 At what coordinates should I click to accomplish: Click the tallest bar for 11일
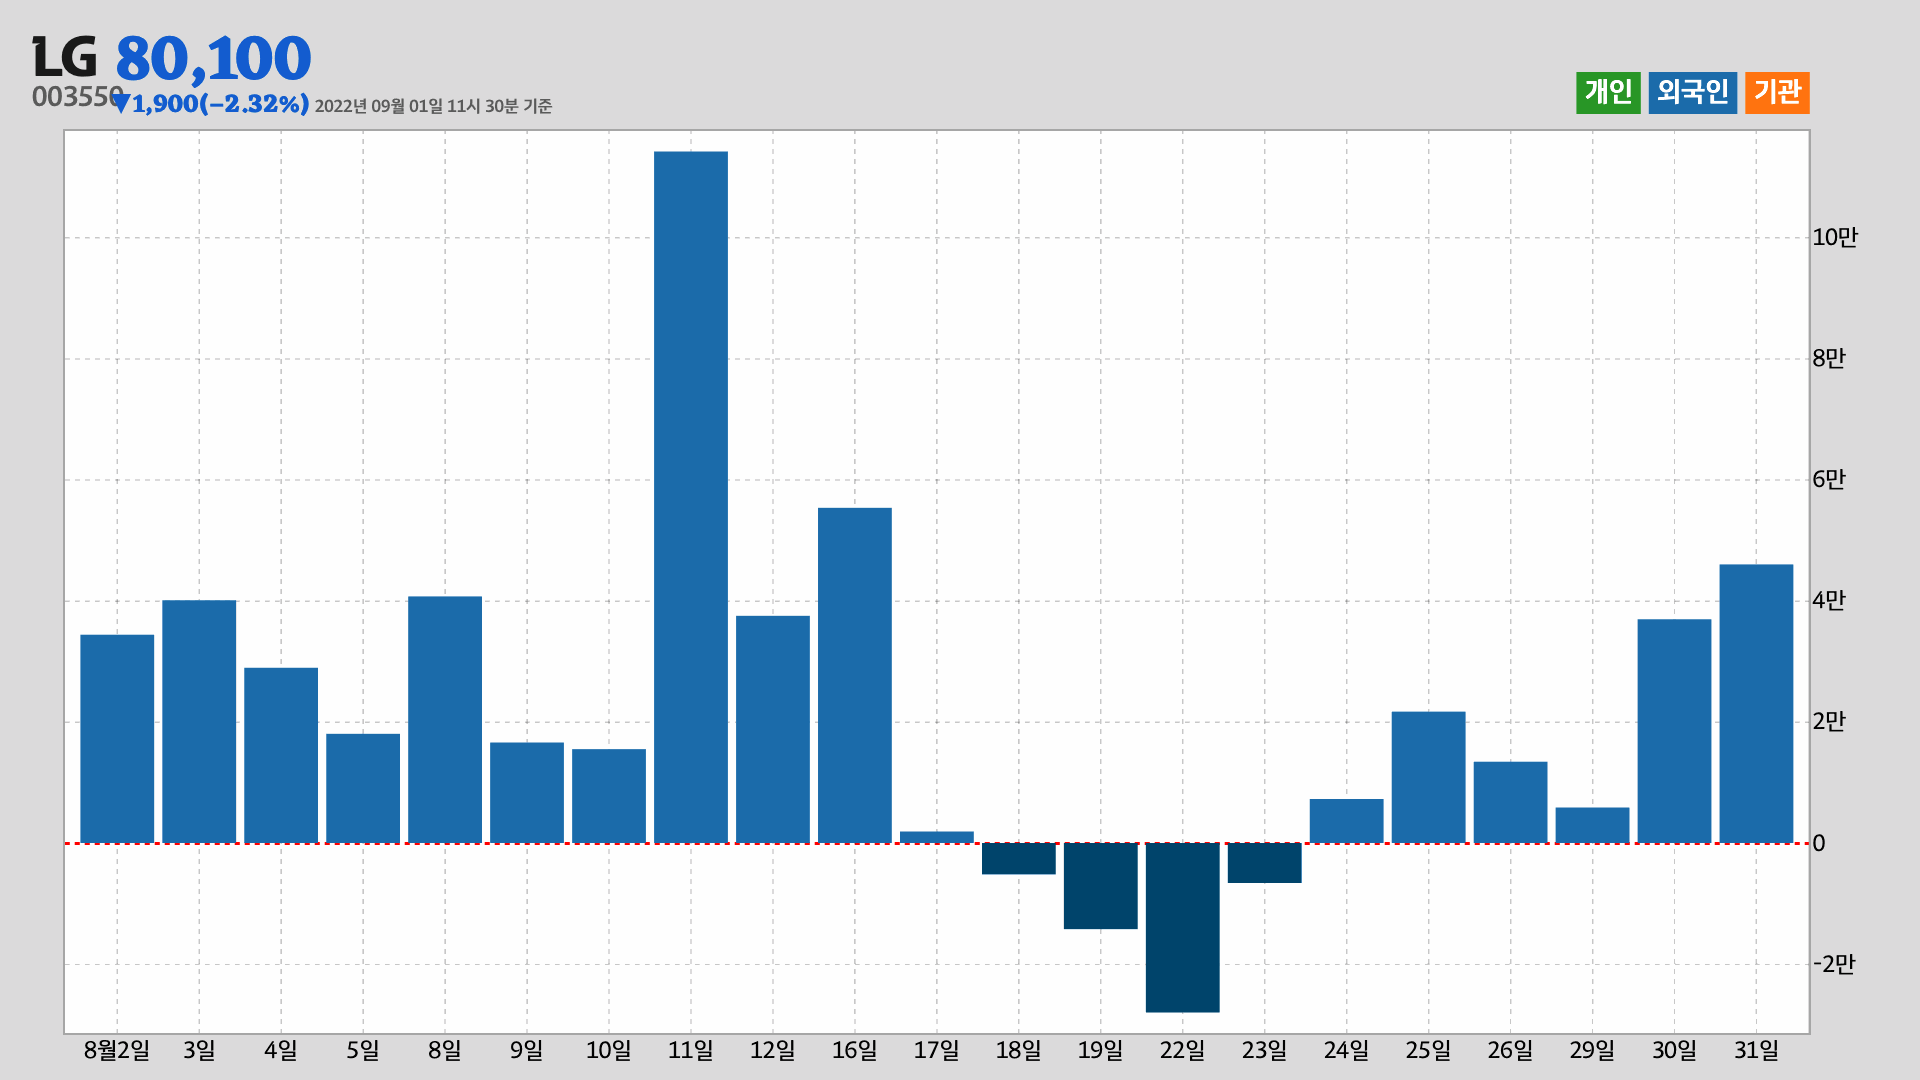click(x=691, y=497)
